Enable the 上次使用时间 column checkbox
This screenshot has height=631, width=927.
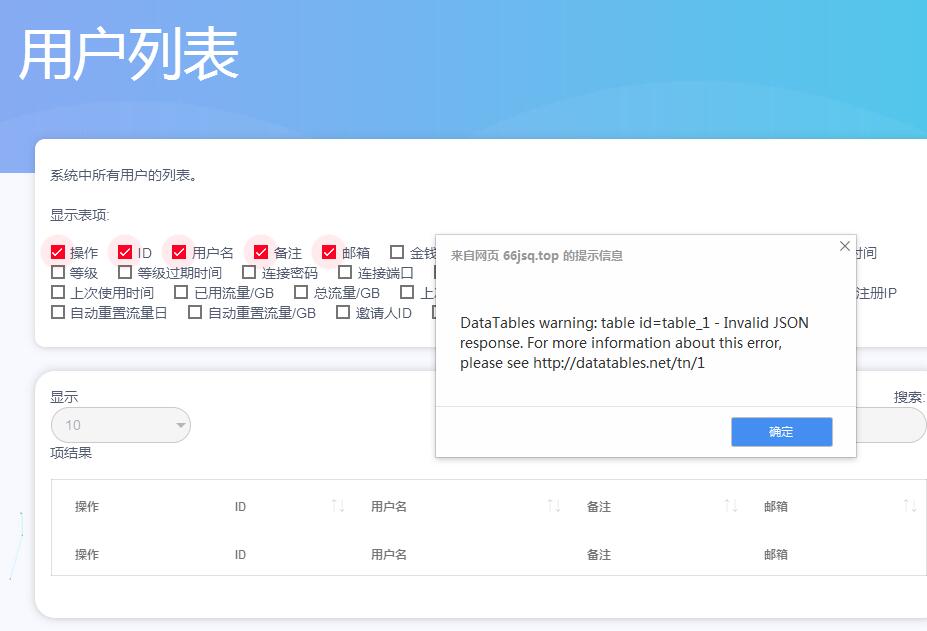[57, 292]
